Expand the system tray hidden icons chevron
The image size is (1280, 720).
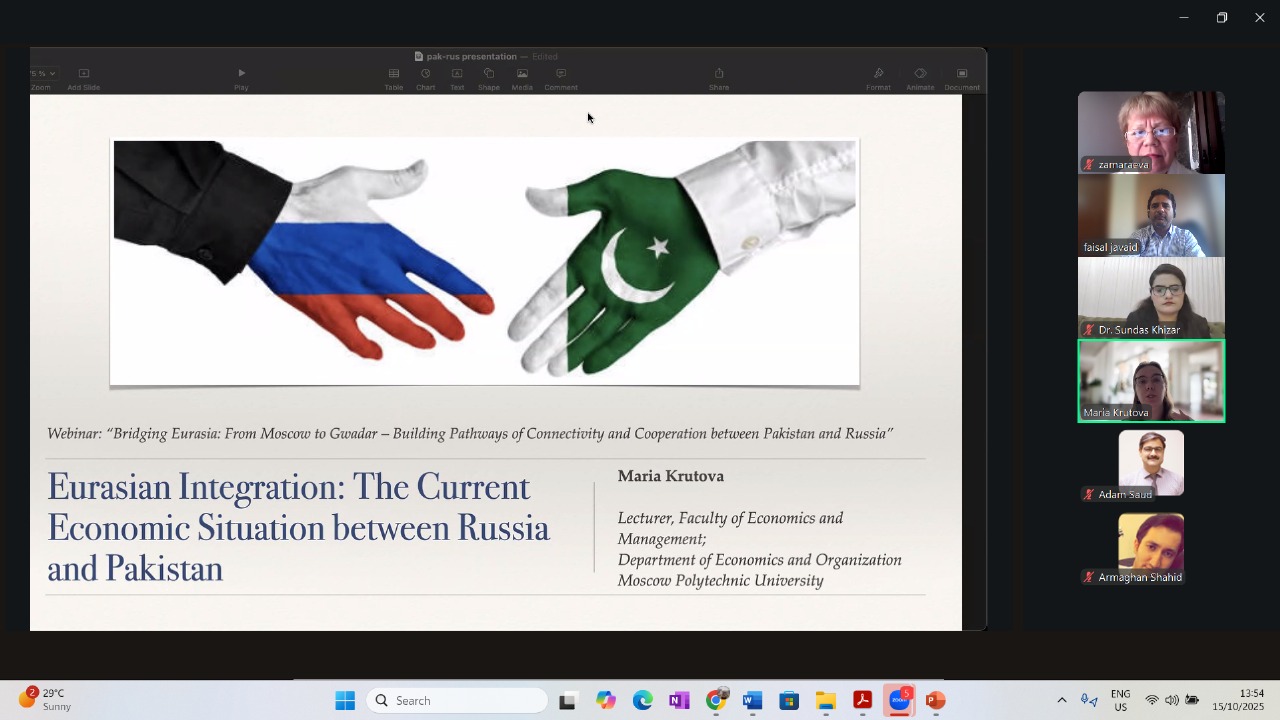coord(1062,700)
